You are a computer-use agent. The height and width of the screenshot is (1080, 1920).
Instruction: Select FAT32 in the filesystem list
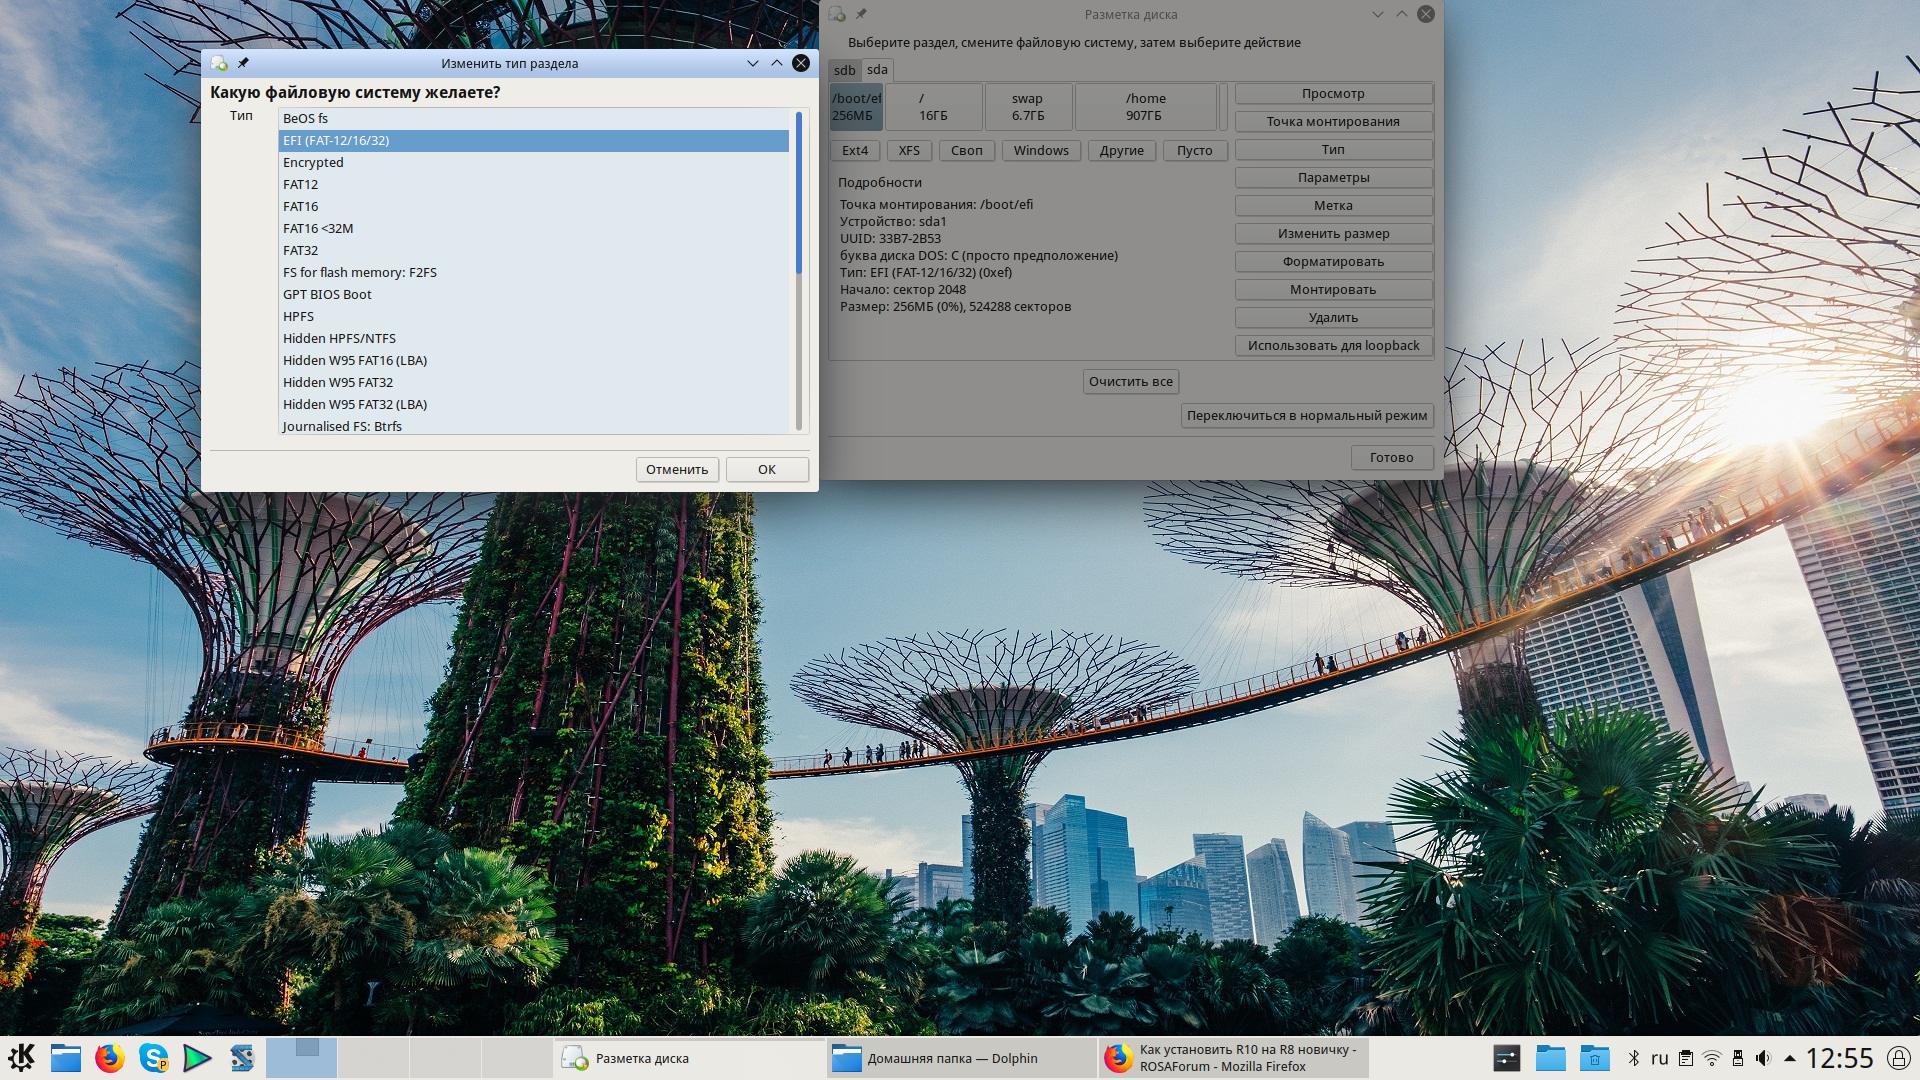(300, 250)
